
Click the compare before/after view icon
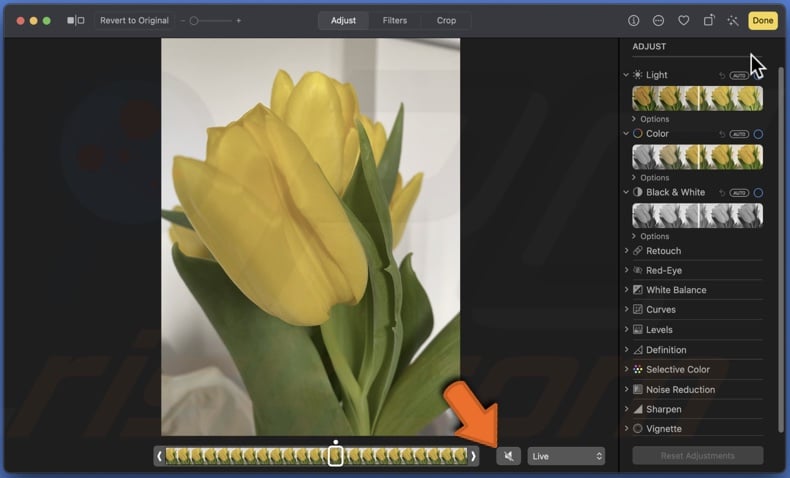coord(76,21)
